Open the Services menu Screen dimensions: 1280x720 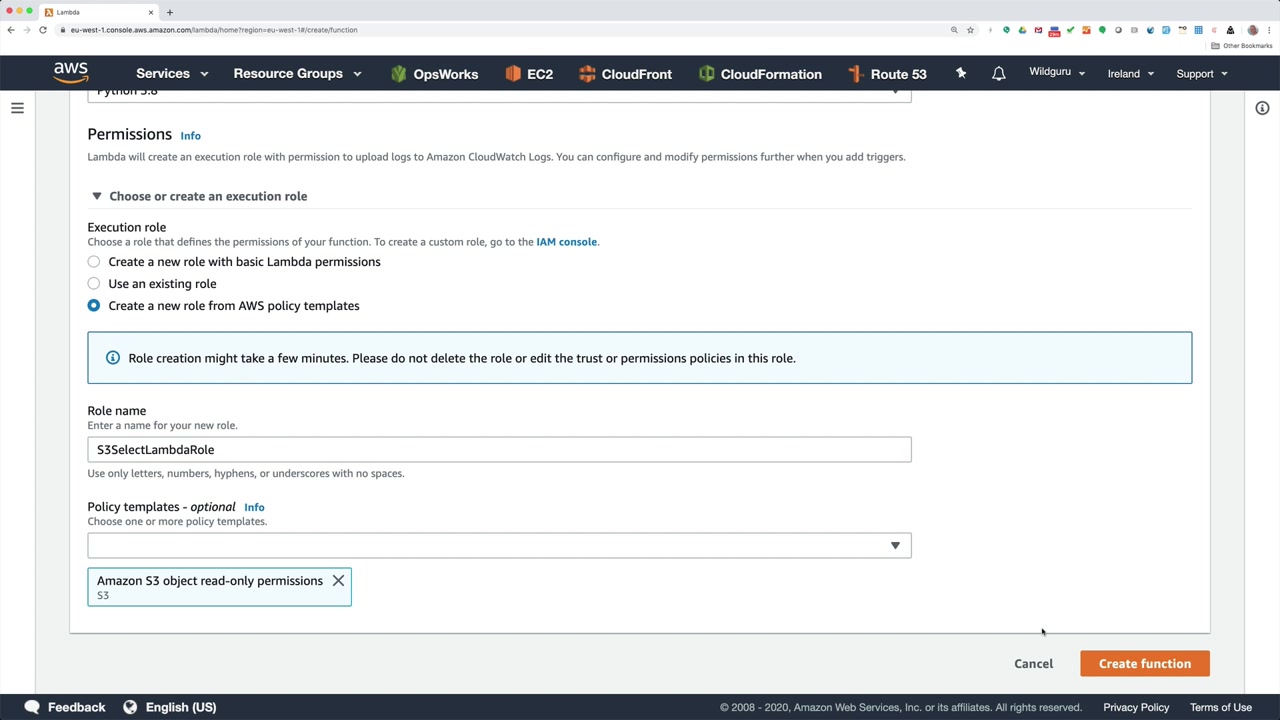172,74
